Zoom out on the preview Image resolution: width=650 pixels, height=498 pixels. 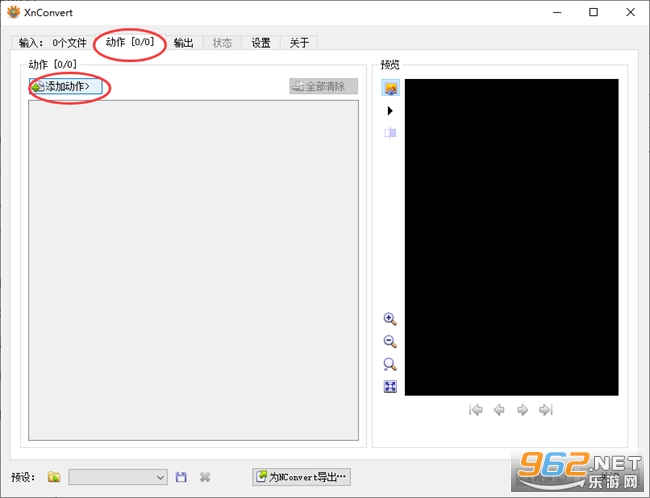(390, 341)
